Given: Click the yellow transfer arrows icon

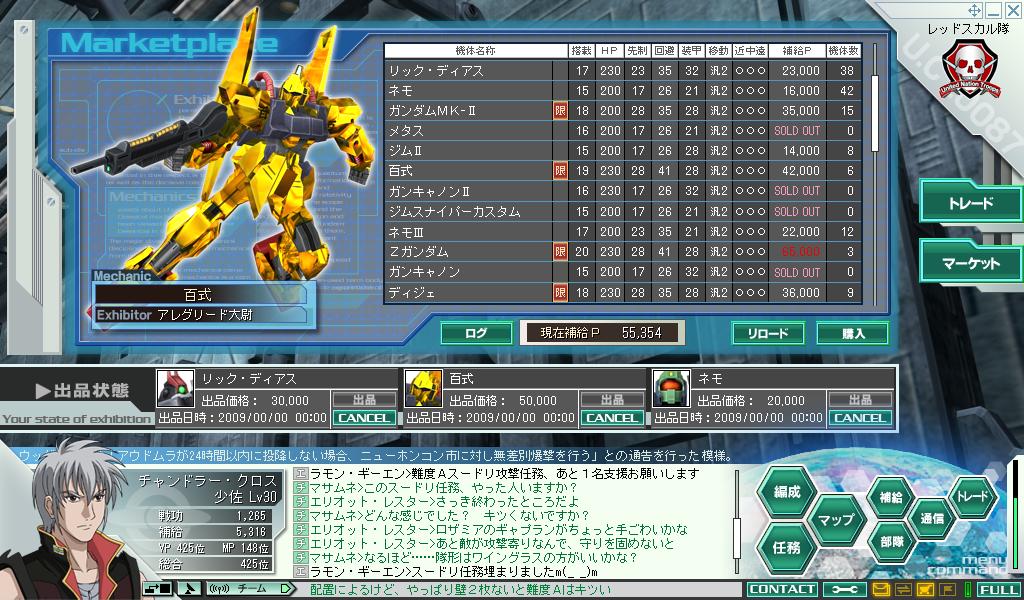Looking at the screenshot, I should (x=903, y=590).
